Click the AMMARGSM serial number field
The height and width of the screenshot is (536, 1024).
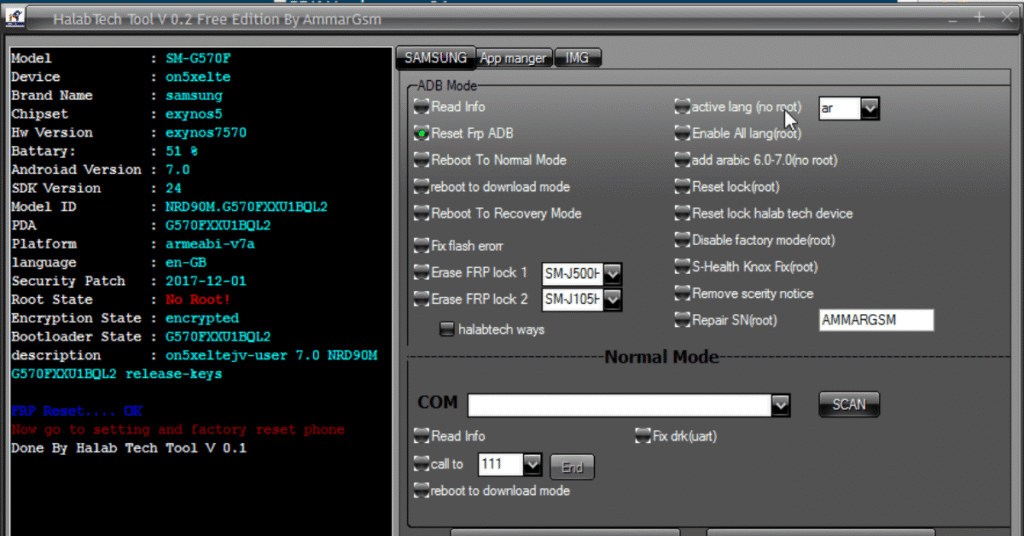(876, 320)
